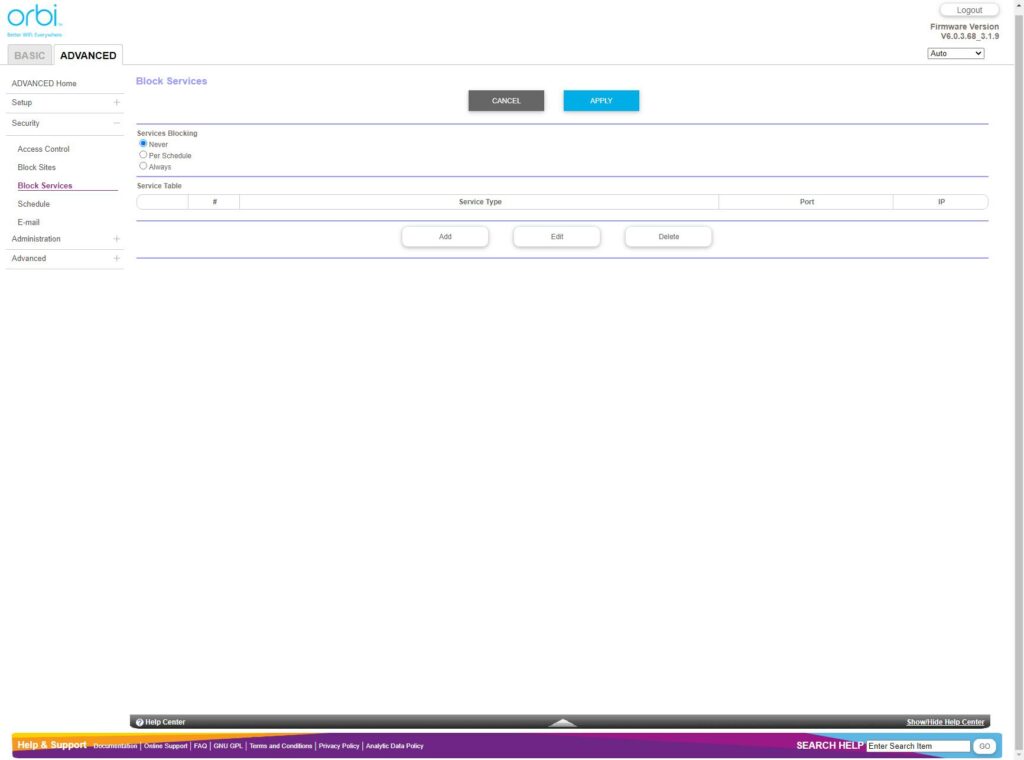
Task: Expand help panel using center arrow
Action: (563, 722)
